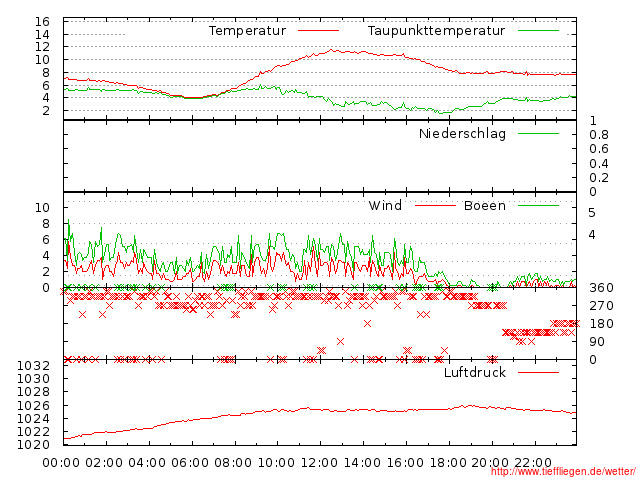Click the 06:00 time axis label
640x480 pixels.
pyautogui.click(x=190, y=463)
